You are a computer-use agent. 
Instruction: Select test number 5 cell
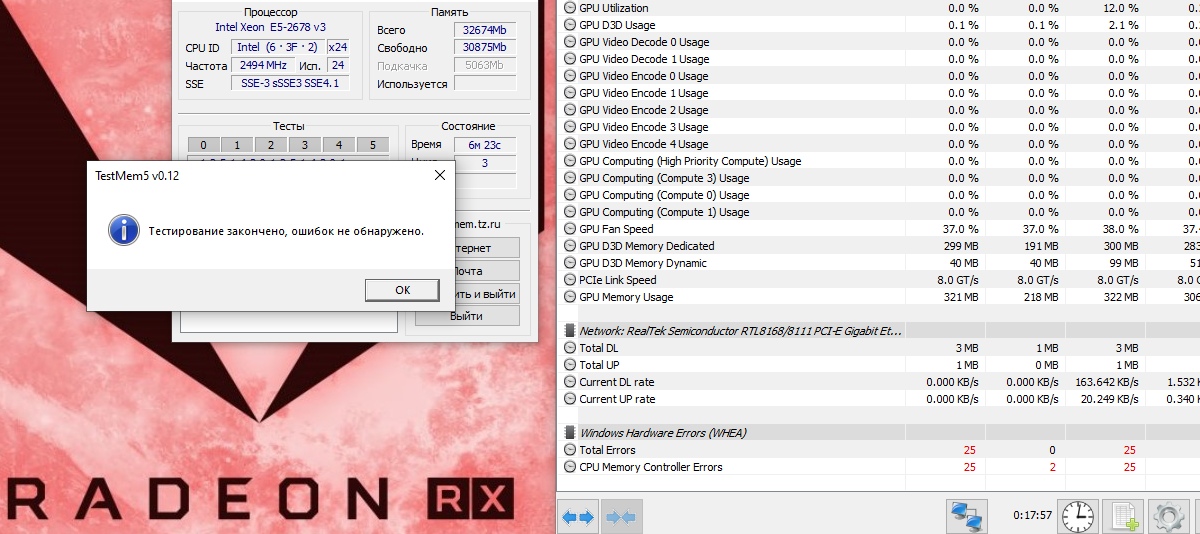point(372,145)
